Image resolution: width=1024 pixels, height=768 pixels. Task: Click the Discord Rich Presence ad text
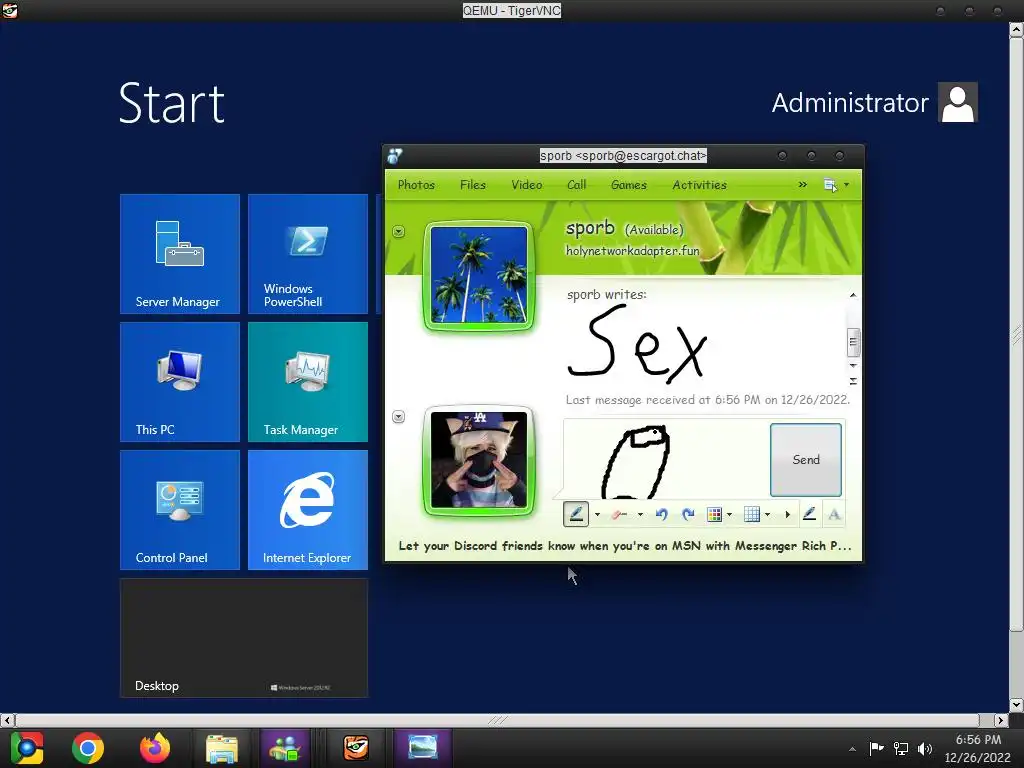pos(624,546)
